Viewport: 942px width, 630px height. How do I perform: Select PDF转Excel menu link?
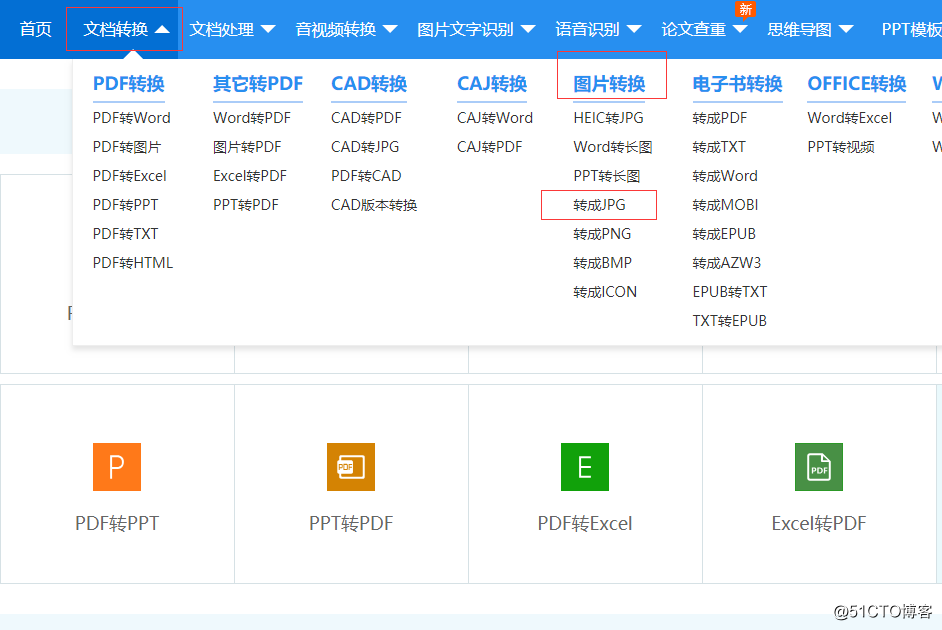click(130, 176)
